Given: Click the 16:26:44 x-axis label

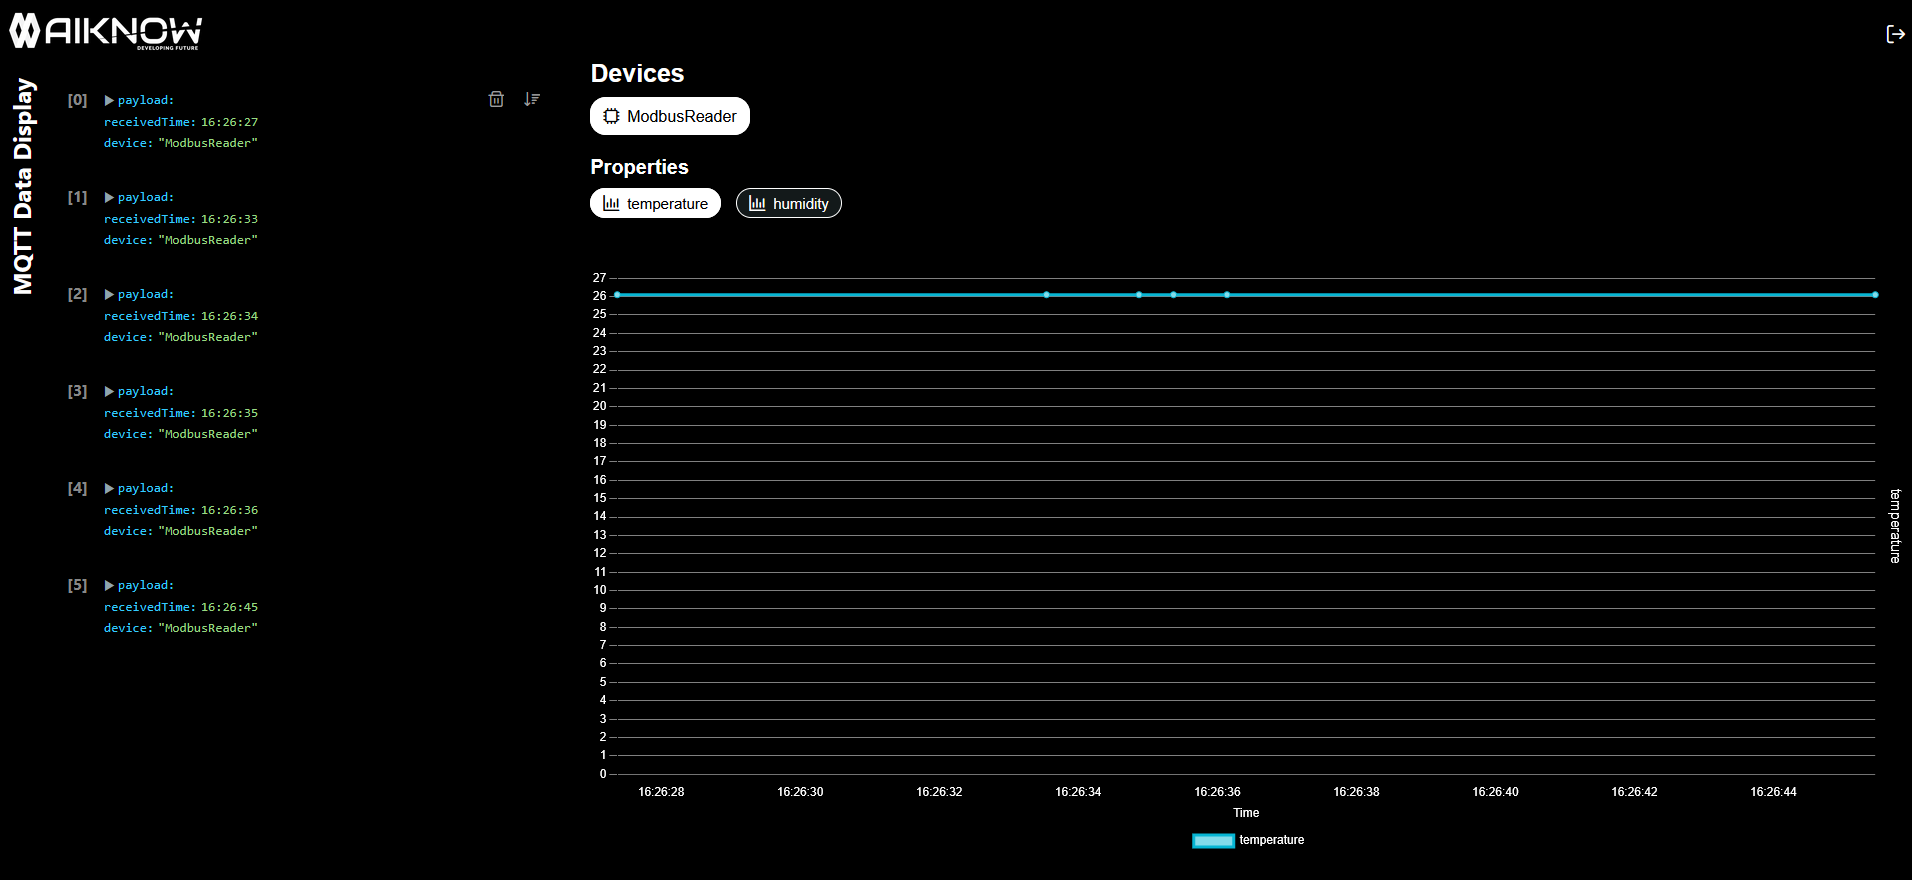Looking at the screenshot, I should pos(1773,792).
